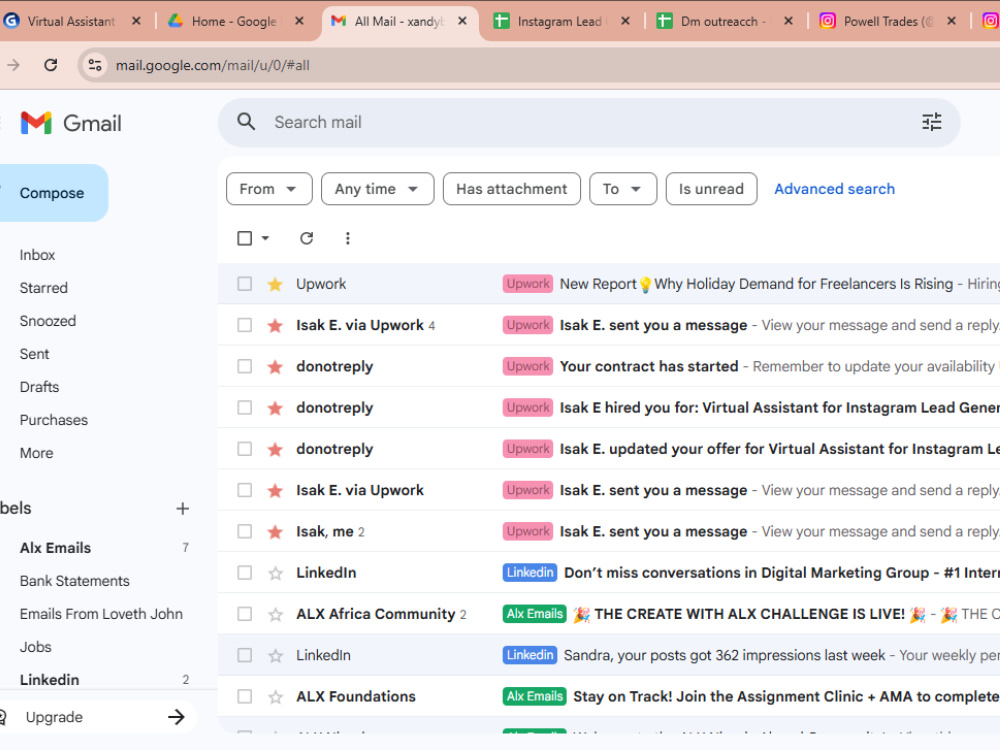Check 'Your contract has started' email
This screenshot has width=1000, height=750.
coord(244,367)
